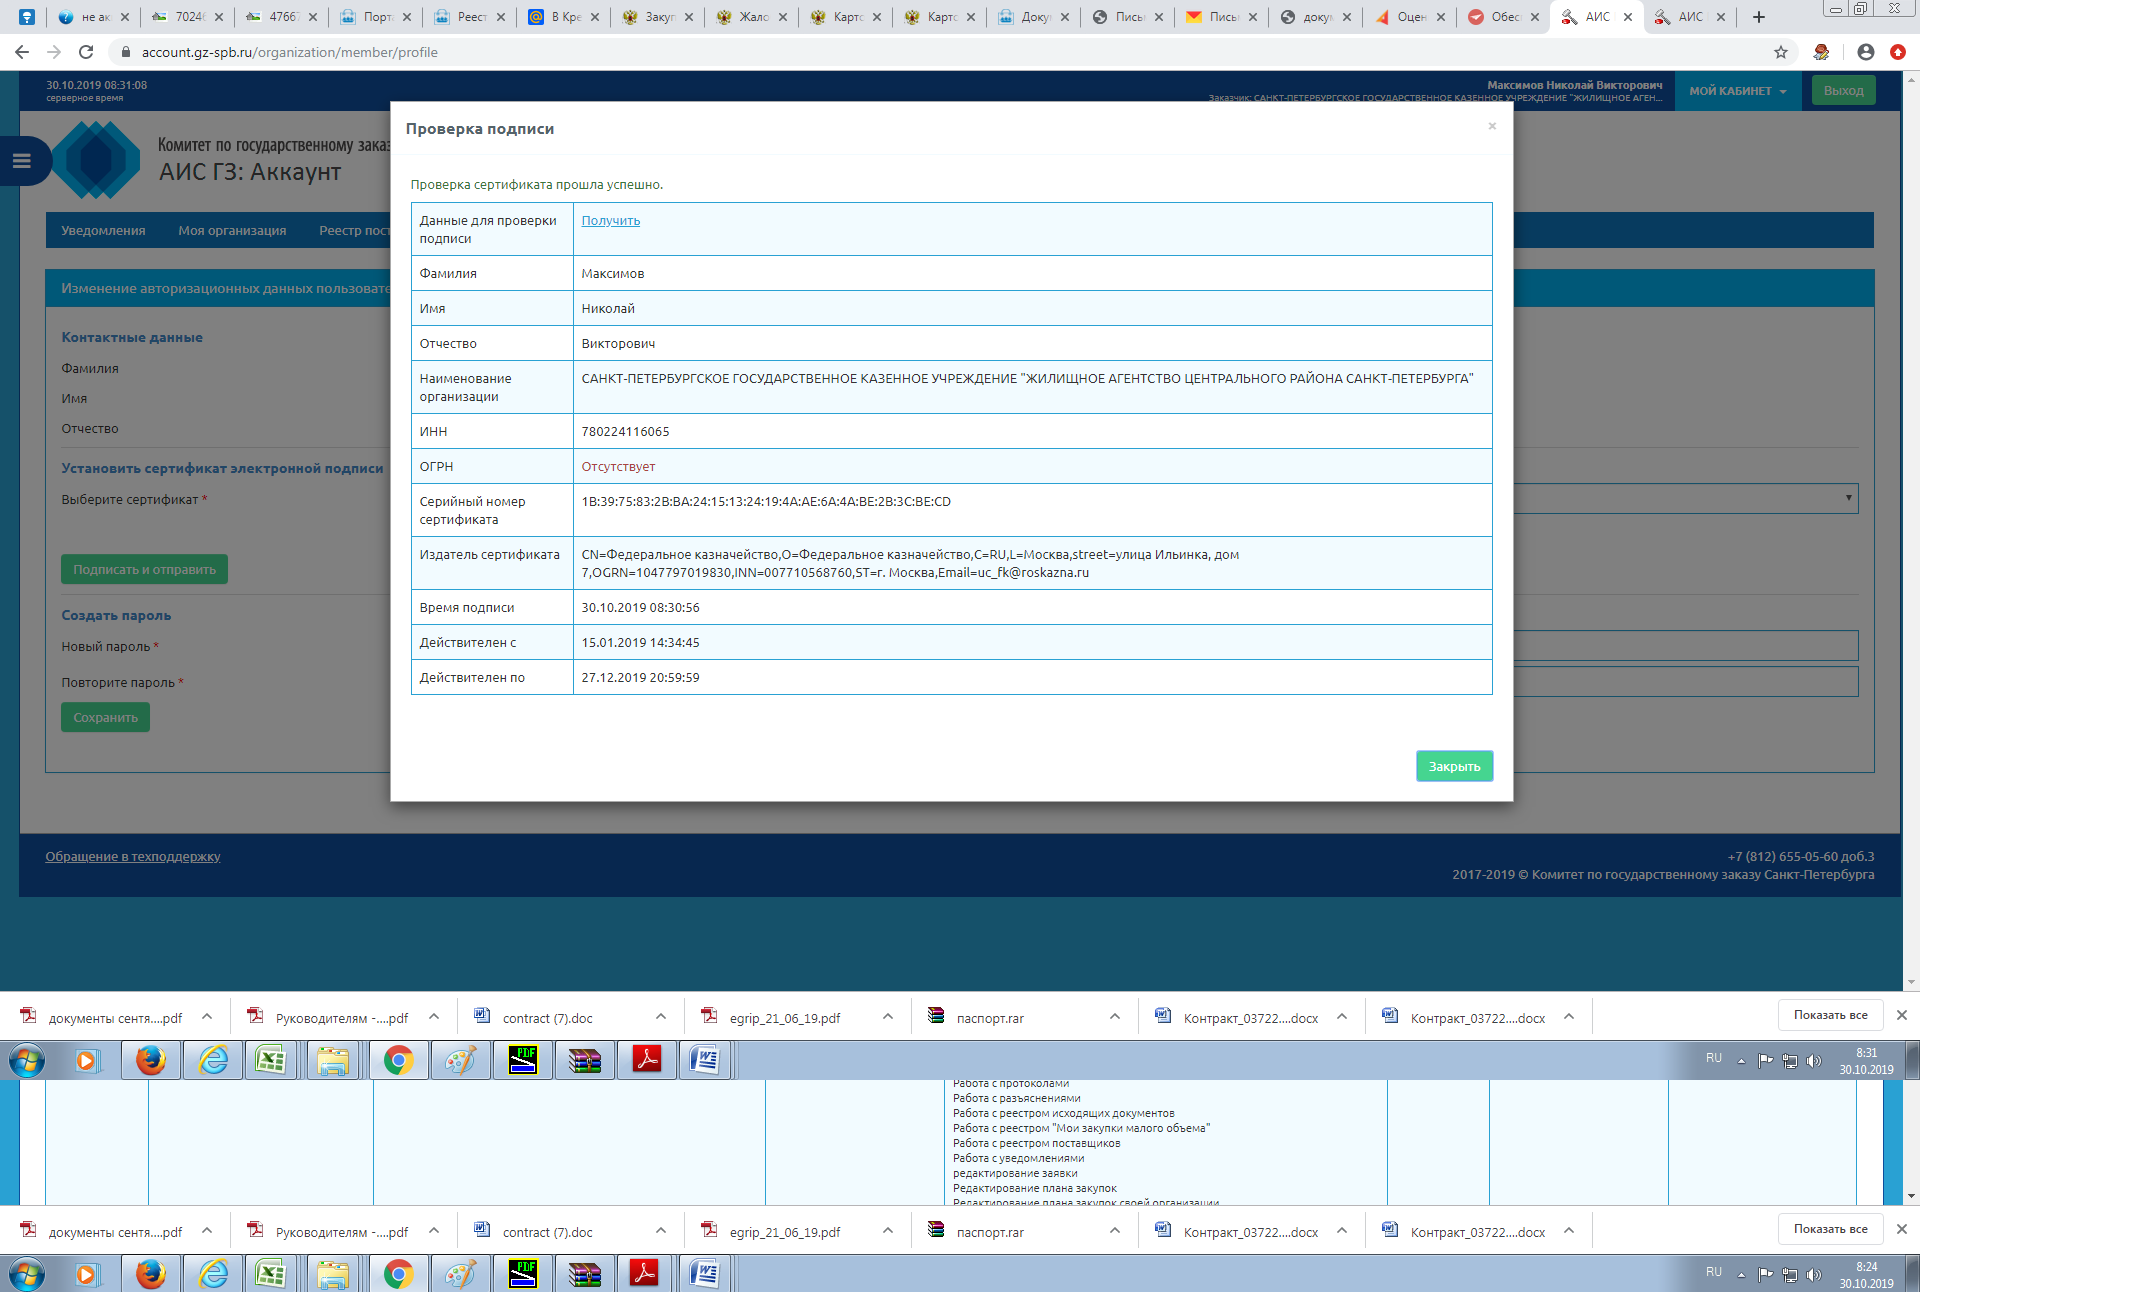Screen dimensions: 2142x1292
Task: Click the hamburger sidebar menu icon
Action: pyautogui.click(x=21, y=160)
